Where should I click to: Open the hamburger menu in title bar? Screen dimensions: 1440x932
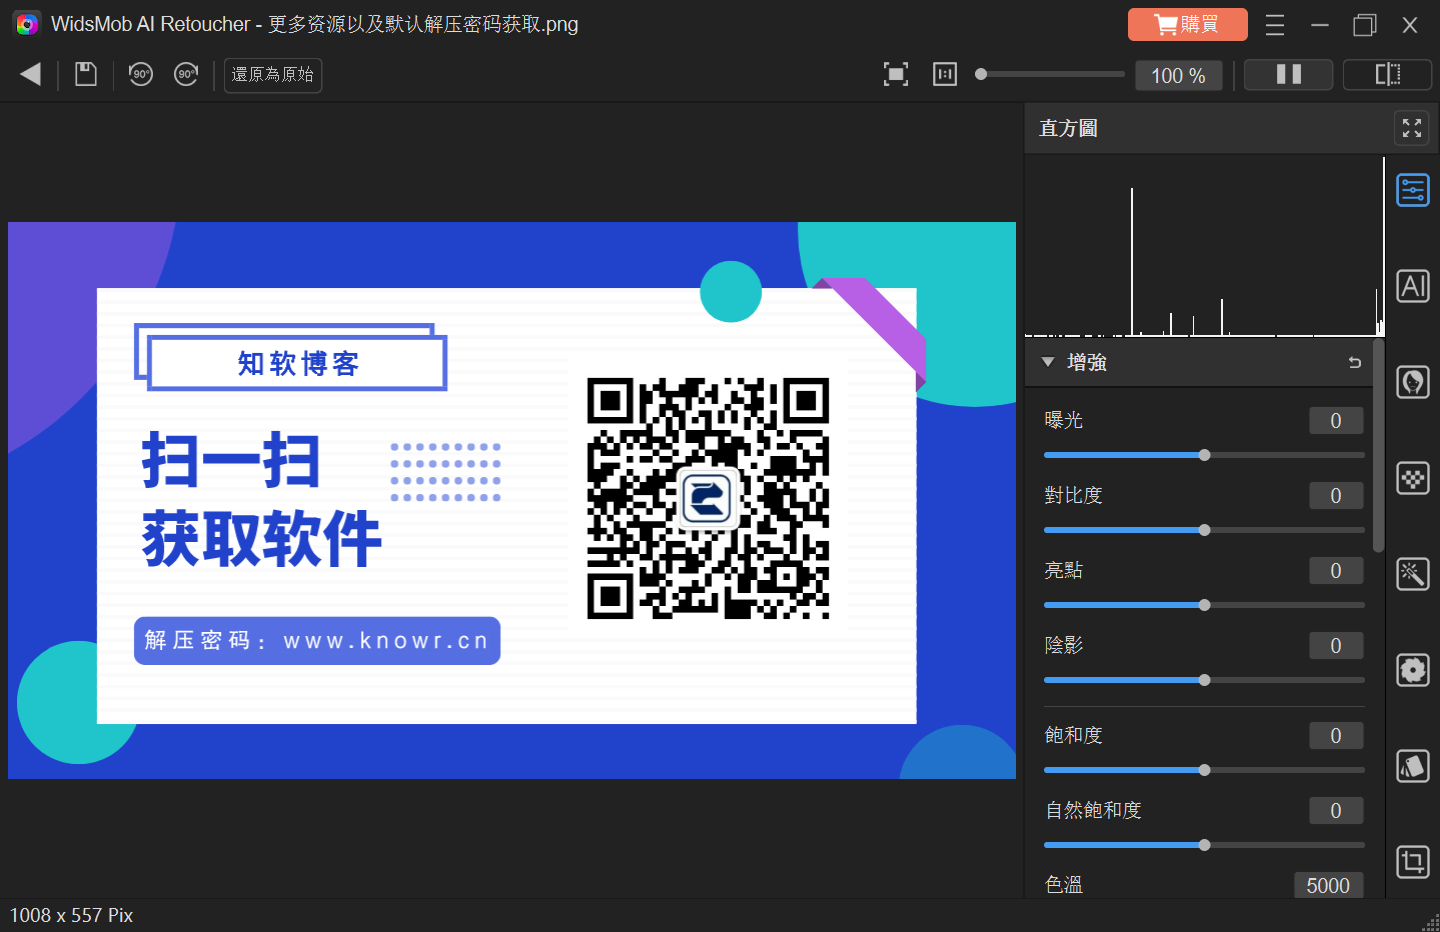(x=1275, y=25)
